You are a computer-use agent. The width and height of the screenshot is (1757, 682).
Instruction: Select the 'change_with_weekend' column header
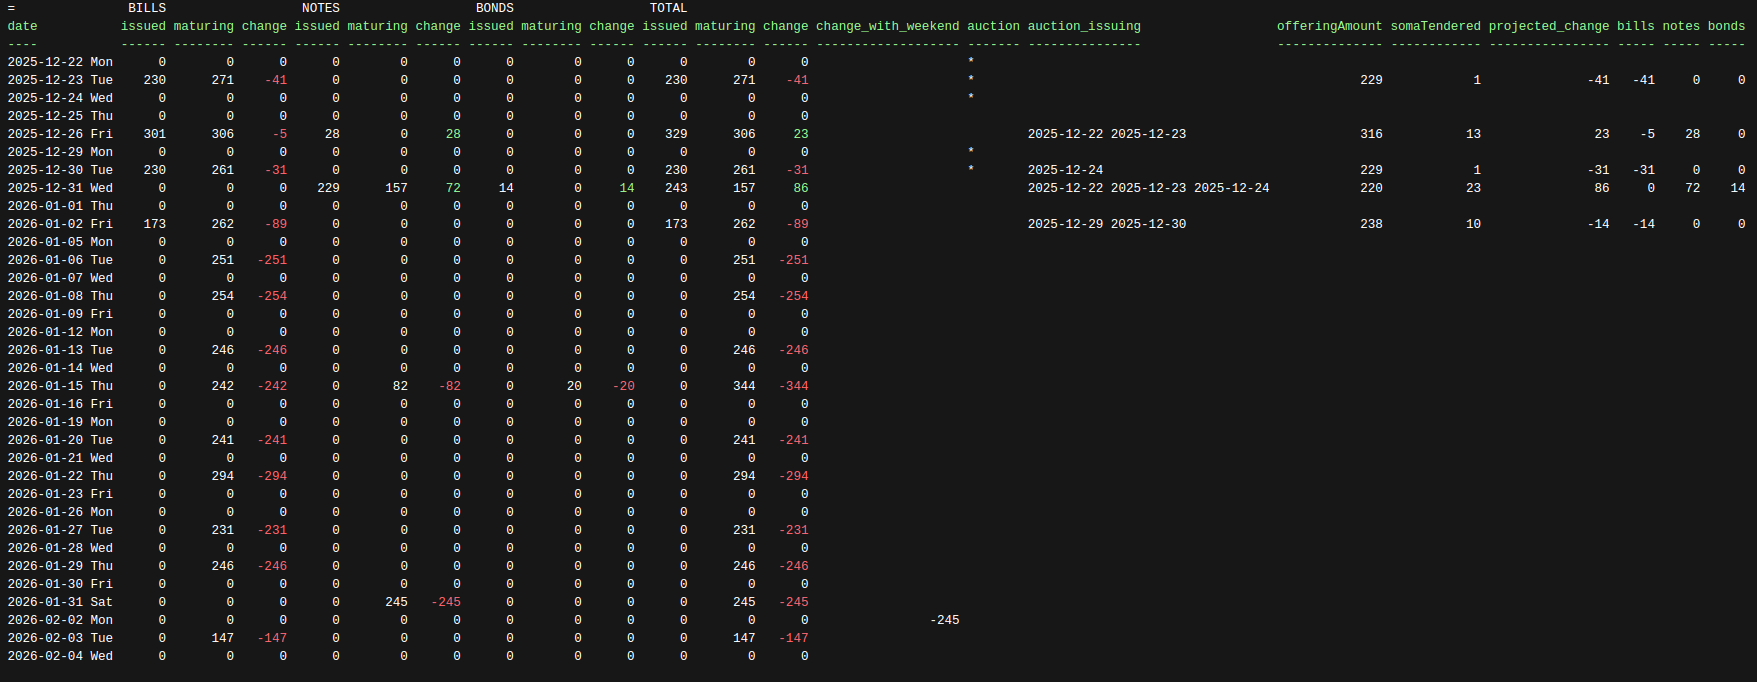(887, 26)
